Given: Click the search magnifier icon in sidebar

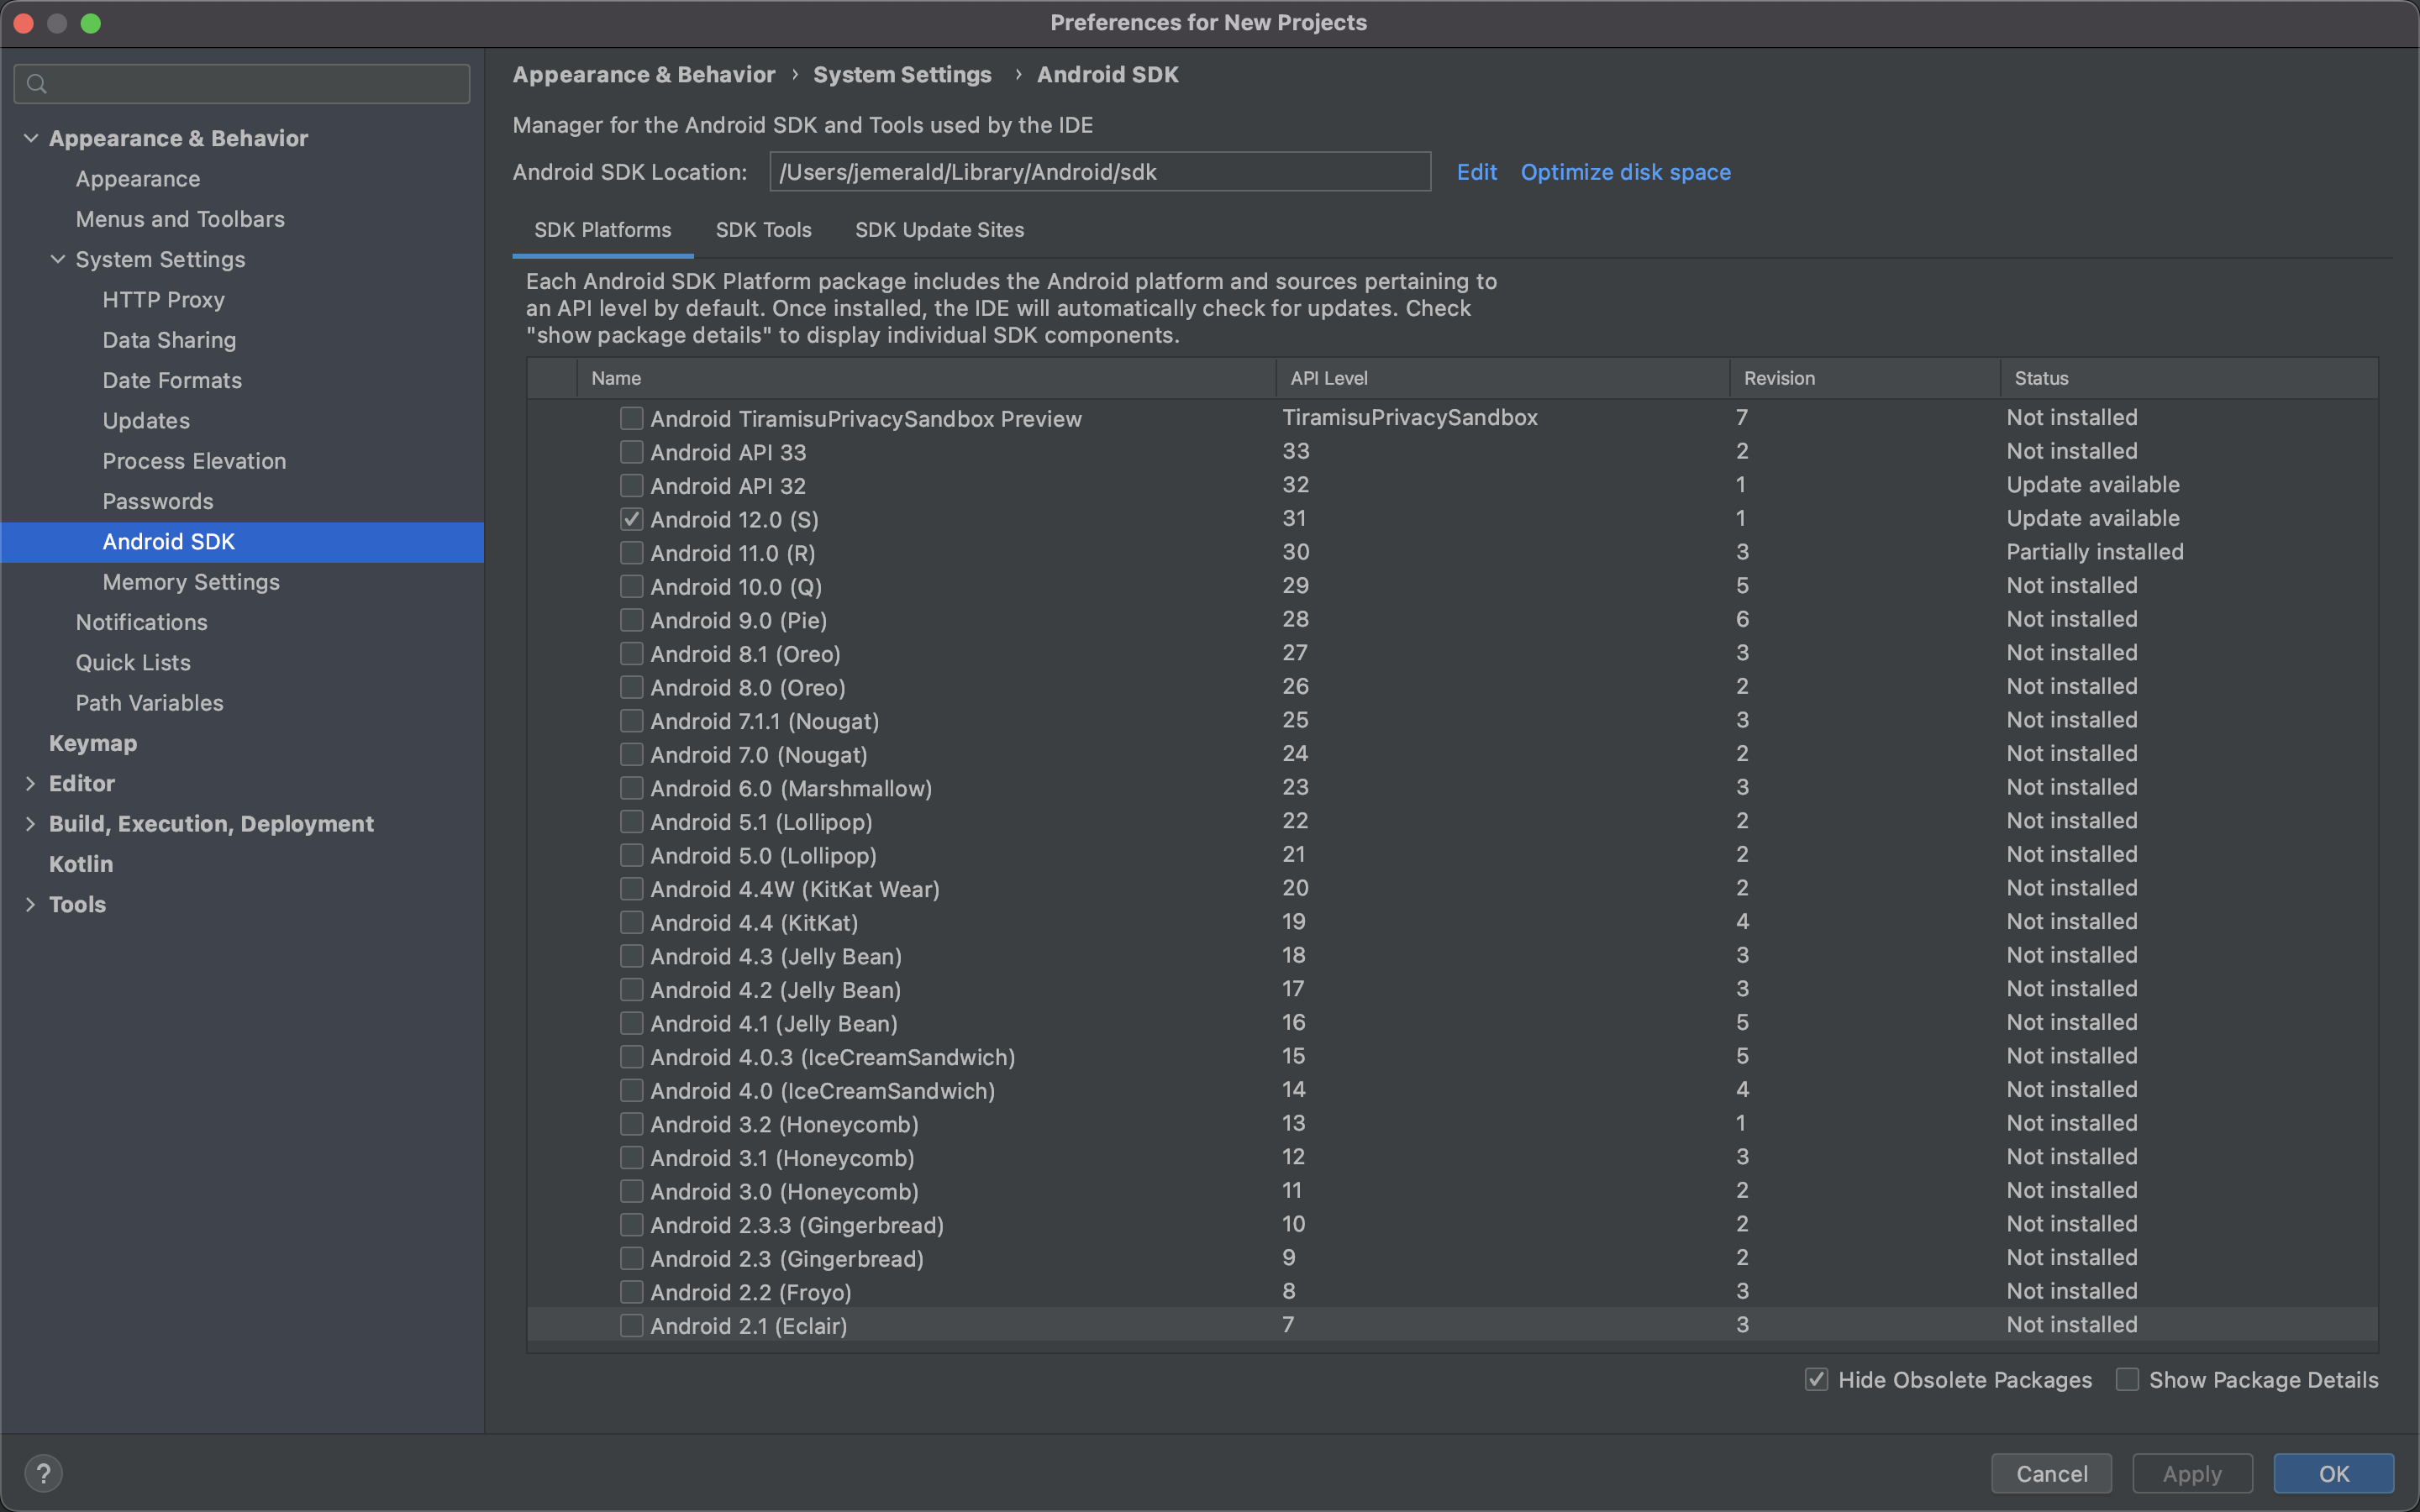Looking at the screenshot, I should (37, 84).
